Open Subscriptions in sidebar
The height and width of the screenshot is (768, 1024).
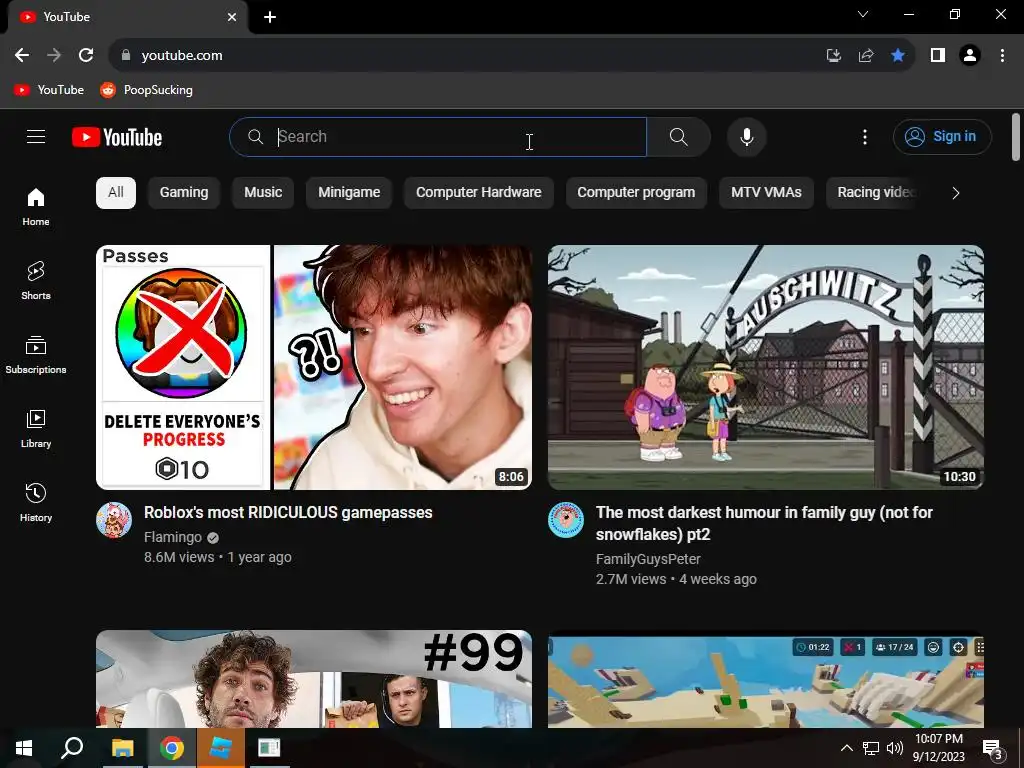(36, 355)
